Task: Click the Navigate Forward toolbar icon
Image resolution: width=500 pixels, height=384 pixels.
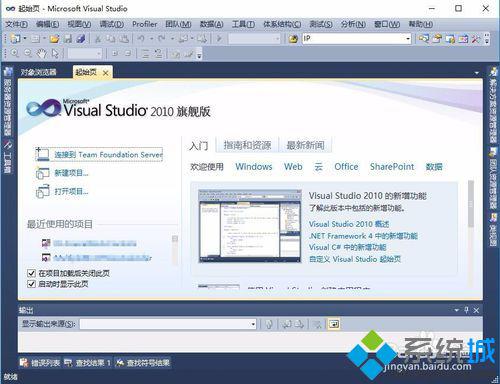Action: (202, 39)
